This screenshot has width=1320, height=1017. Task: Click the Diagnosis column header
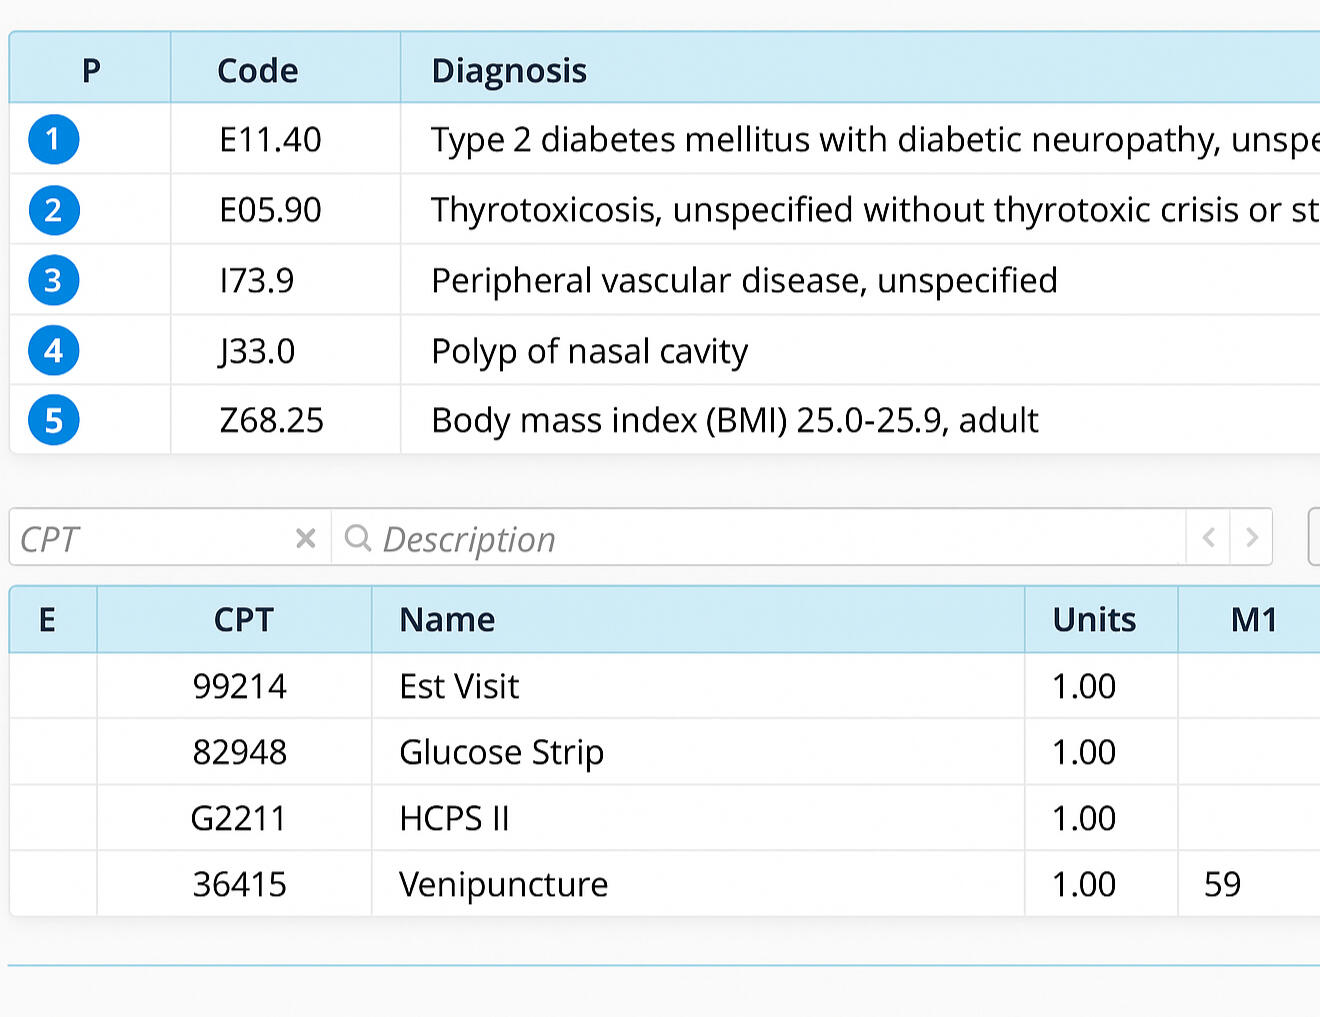[x=509, y=70]
